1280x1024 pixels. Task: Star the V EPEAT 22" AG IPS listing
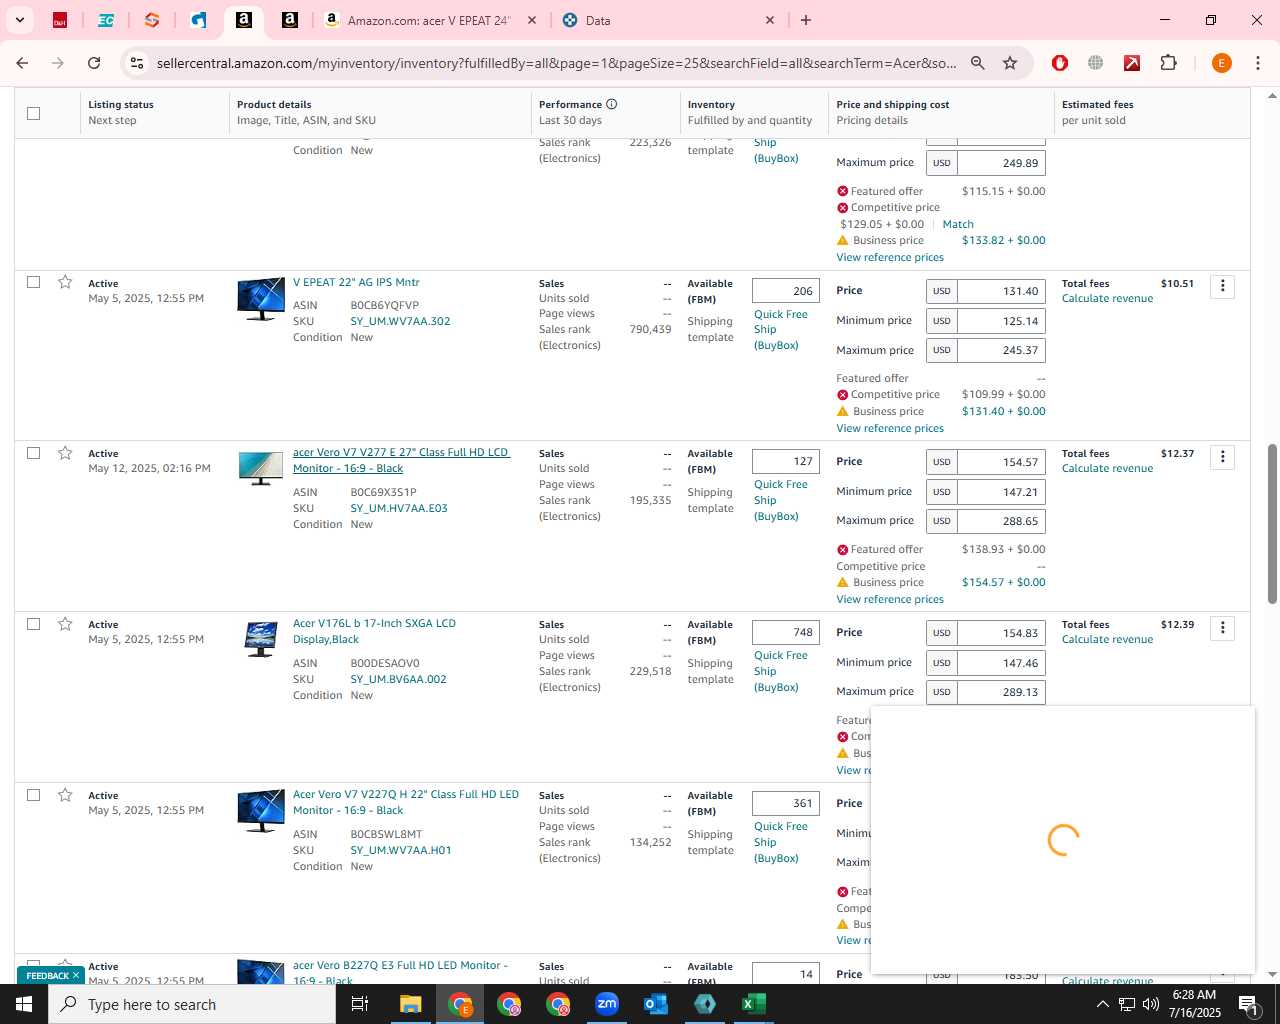65,282
